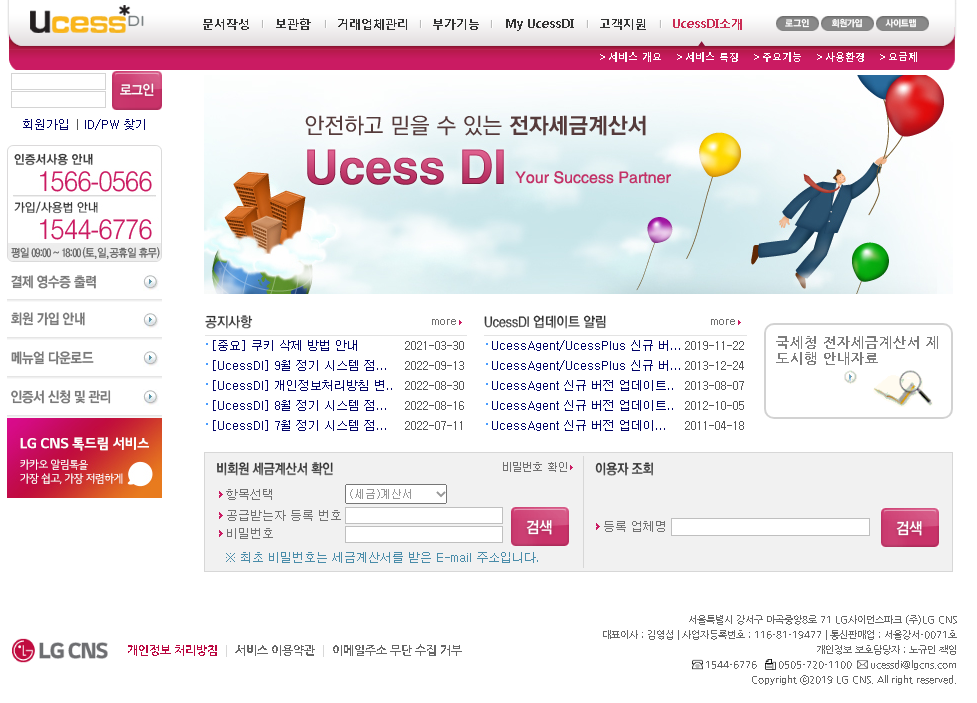Viewport: 977px width, 703px height.
Task: Open UcessDI소개 menu
Action: (x=707, y=24)
